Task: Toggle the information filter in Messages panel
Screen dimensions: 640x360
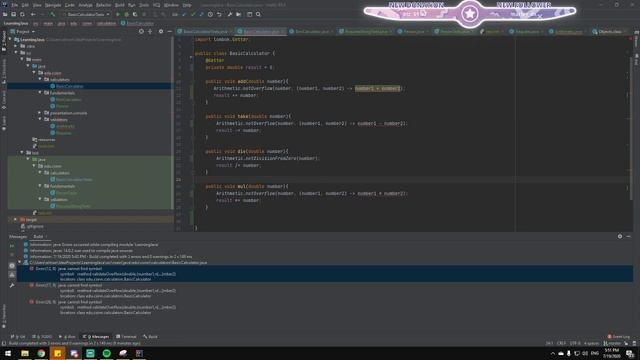Action: tap(12, 265)
